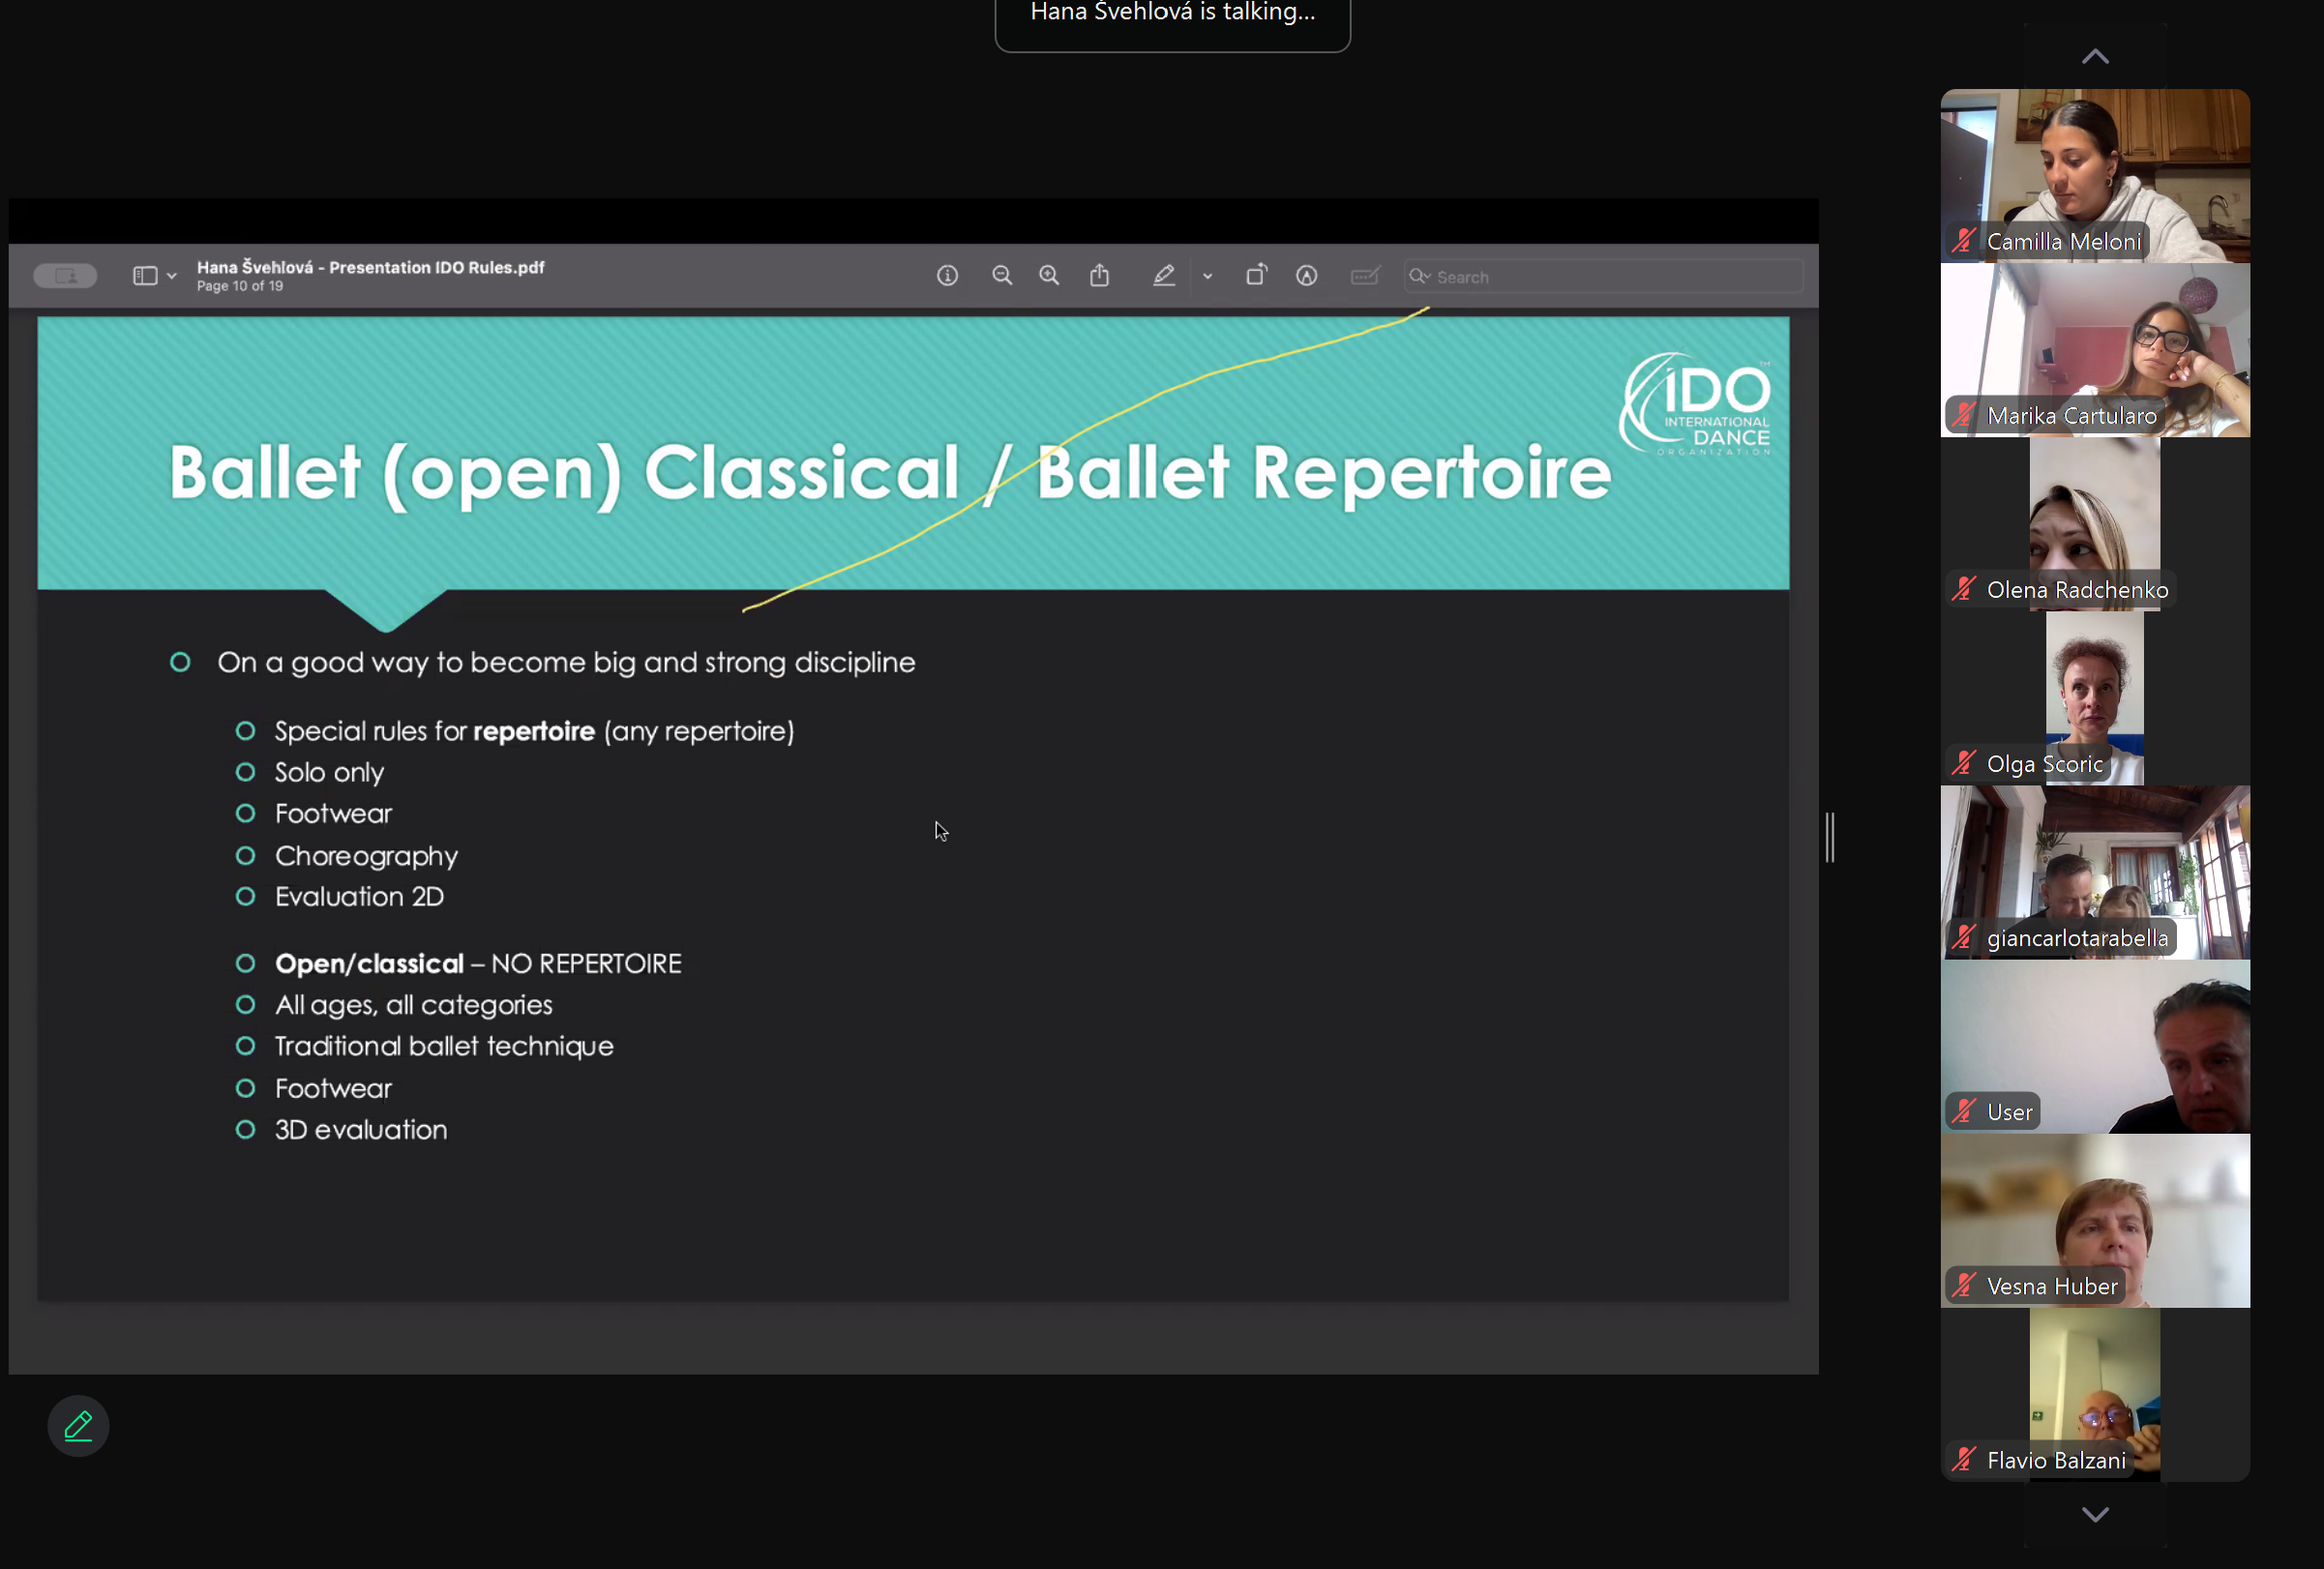Open the Share icon in Preview toolbar

coord(1099,276)
